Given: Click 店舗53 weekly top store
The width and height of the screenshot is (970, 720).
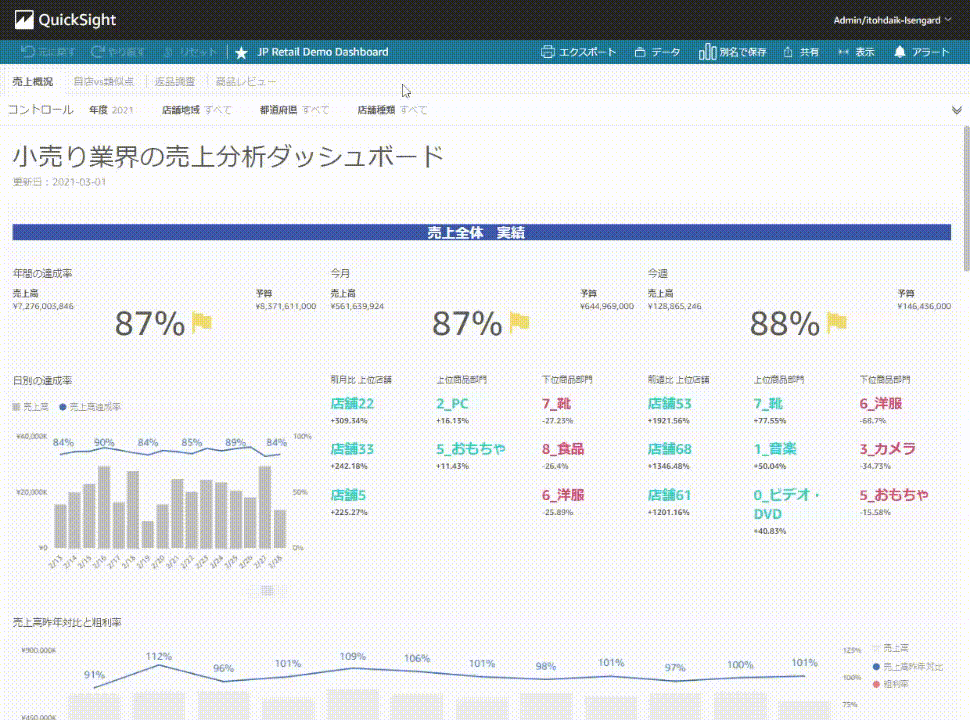Looking at the screenshot, I should pyautogui.click(x=669, y=403).
